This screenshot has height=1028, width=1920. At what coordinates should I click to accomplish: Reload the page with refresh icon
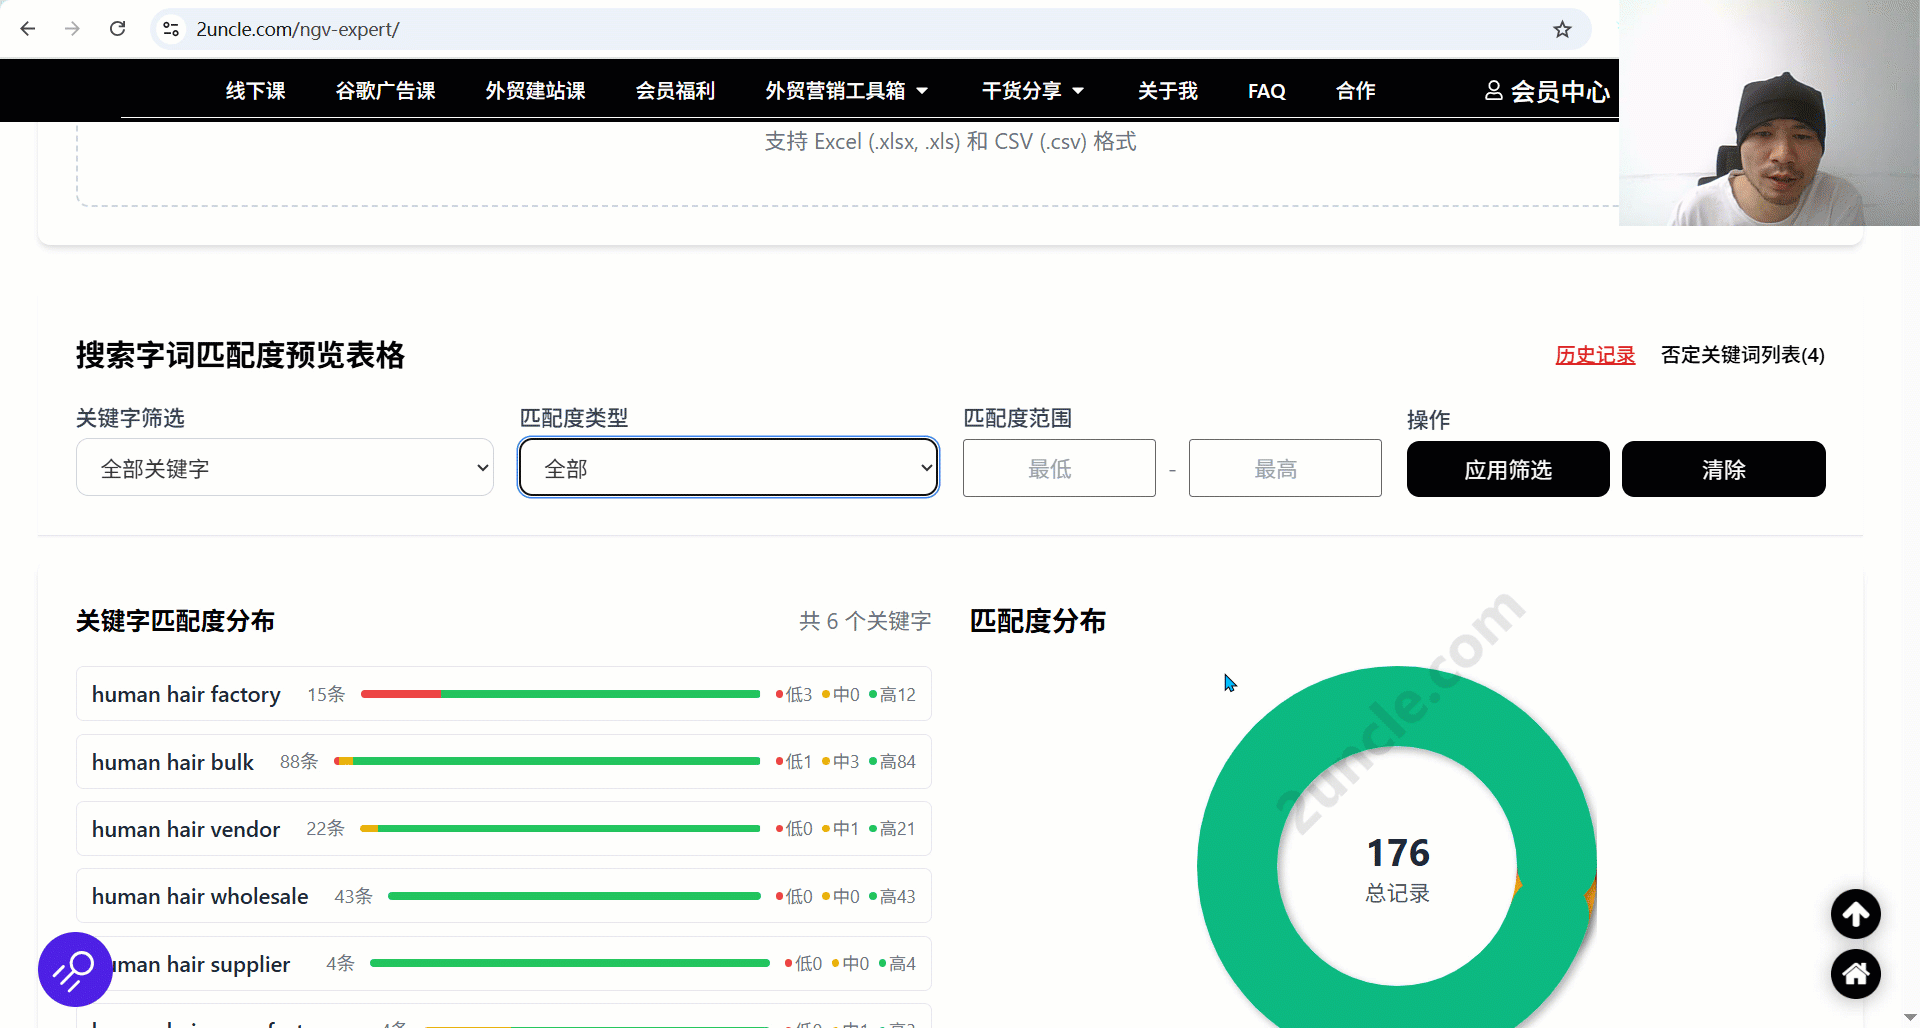(118, 29)
